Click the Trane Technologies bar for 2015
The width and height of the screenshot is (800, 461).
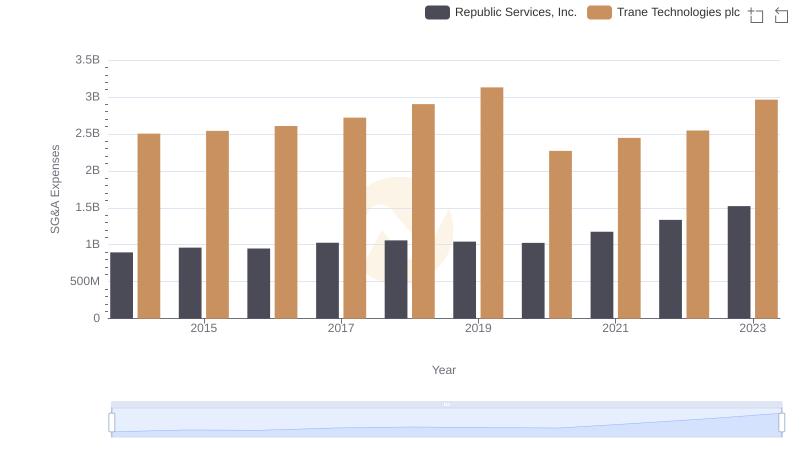point(217,225)
